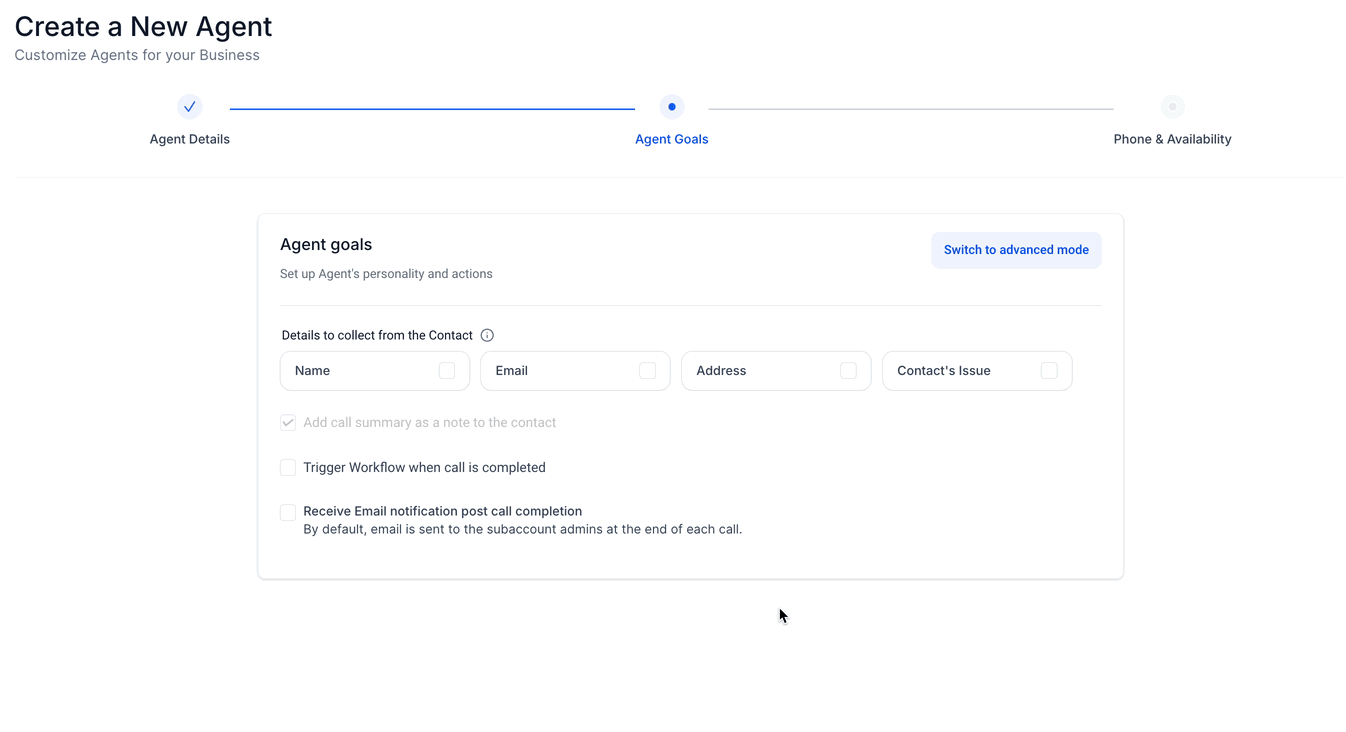Tick the Name checkbox
Image resolution: width=1346 pixels, height=732 pixels.
(447, 371)
